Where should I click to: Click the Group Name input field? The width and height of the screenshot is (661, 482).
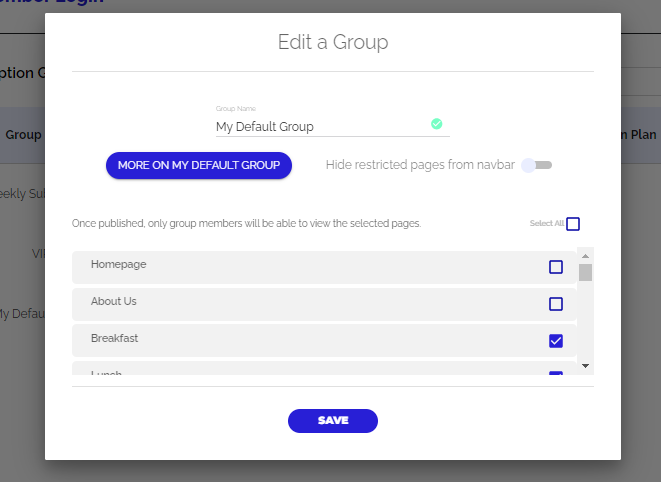point(320,127)
